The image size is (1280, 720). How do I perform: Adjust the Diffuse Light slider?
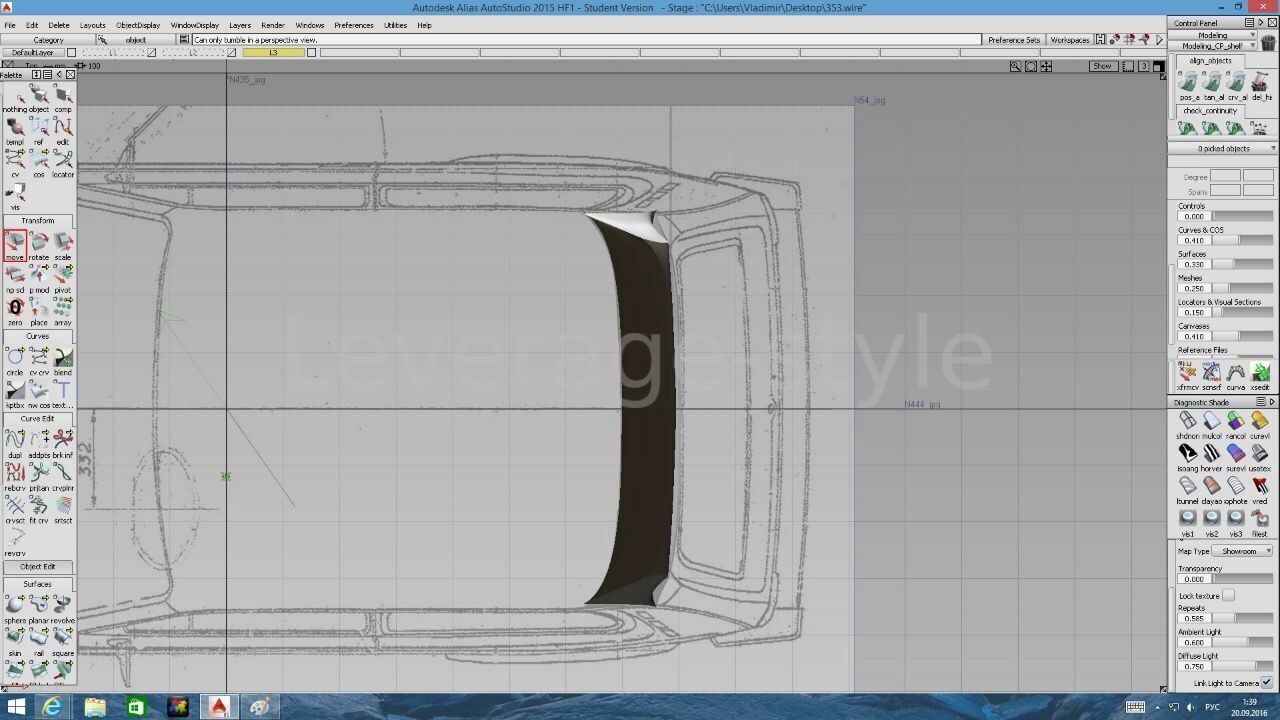tap(1242, 667)
